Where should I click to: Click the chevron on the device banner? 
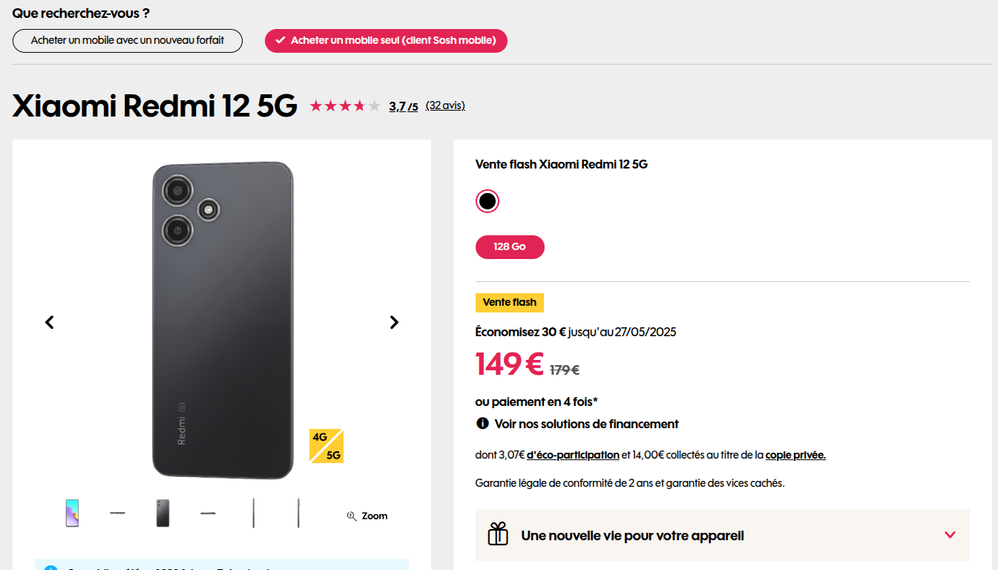[950, 535]
